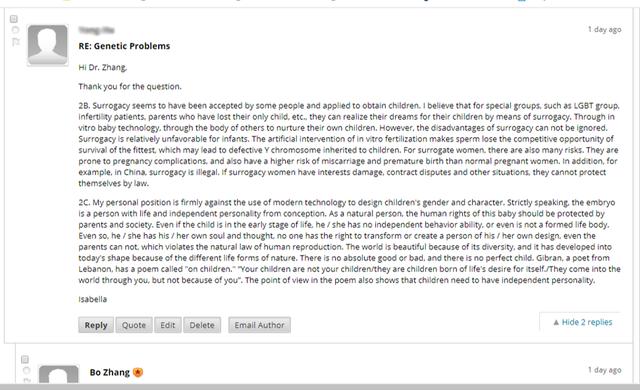
Task: Reply to Isabella's post
Action: (x=96, y=325)
